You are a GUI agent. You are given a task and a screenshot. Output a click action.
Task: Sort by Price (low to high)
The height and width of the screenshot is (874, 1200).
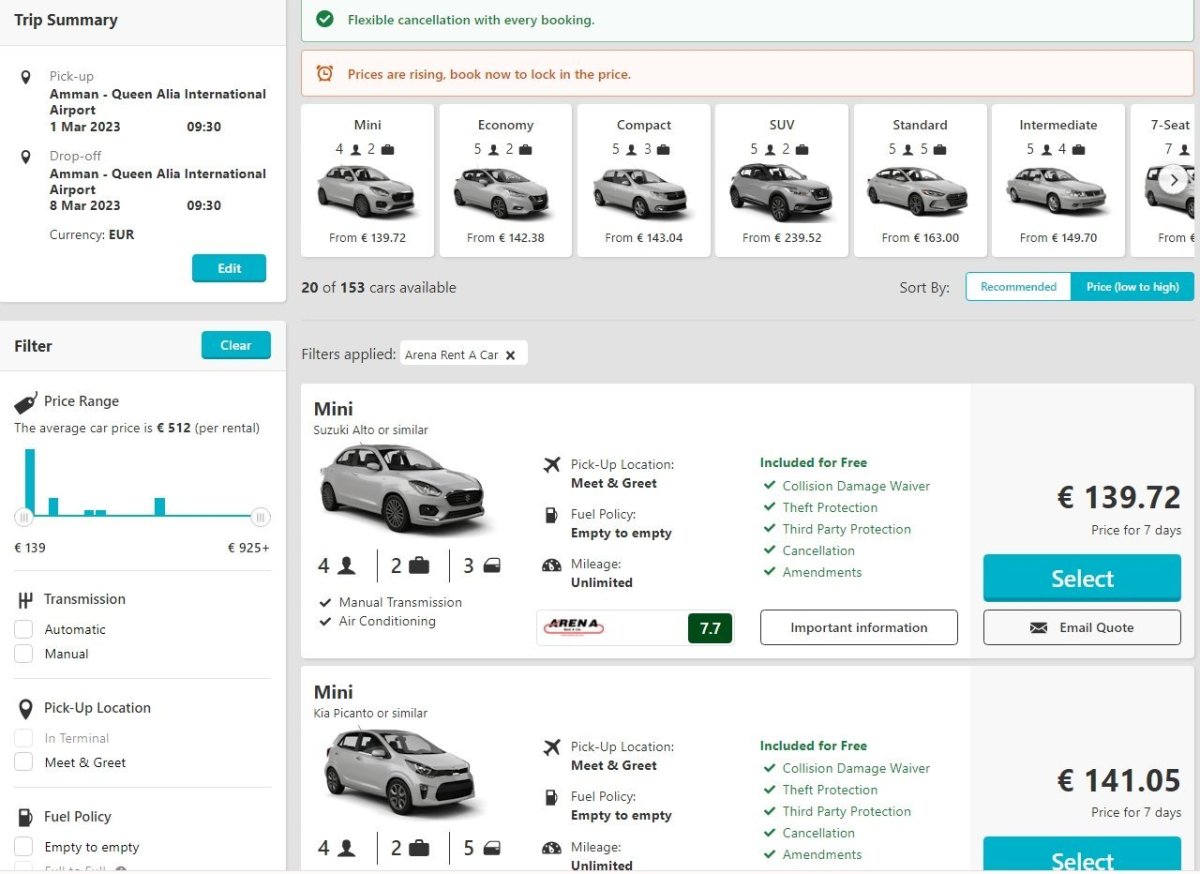(1132, 287)
